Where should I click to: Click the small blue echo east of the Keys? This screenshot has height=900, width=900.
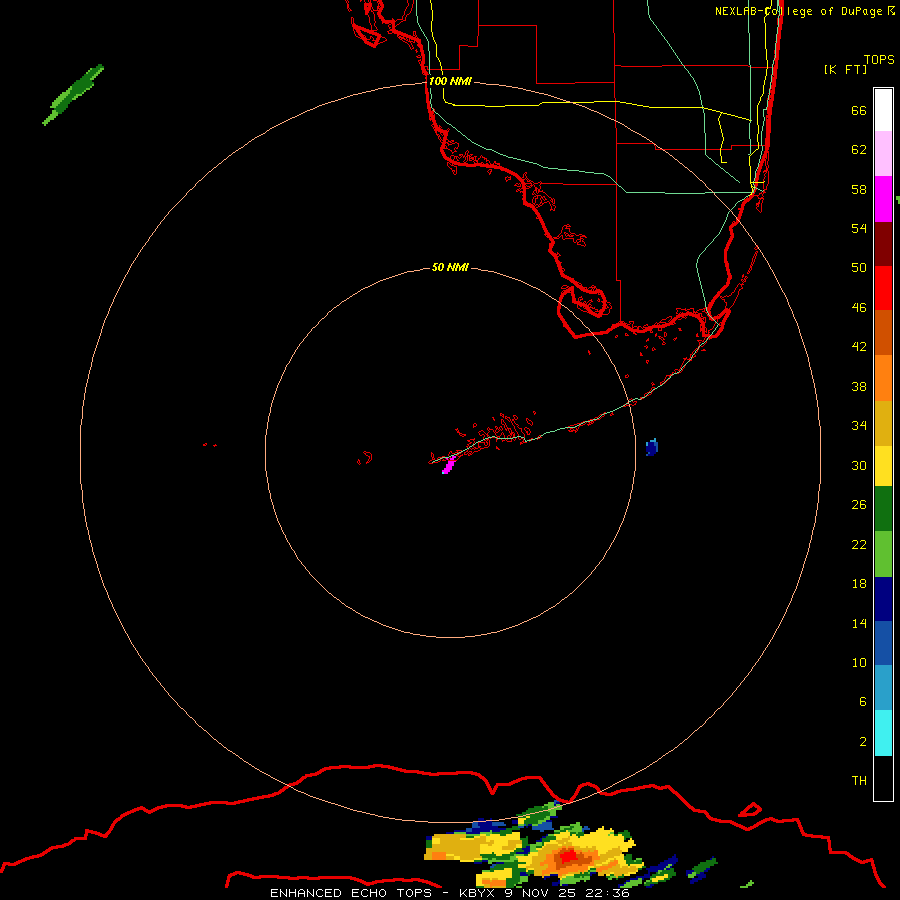coord(651,447)
